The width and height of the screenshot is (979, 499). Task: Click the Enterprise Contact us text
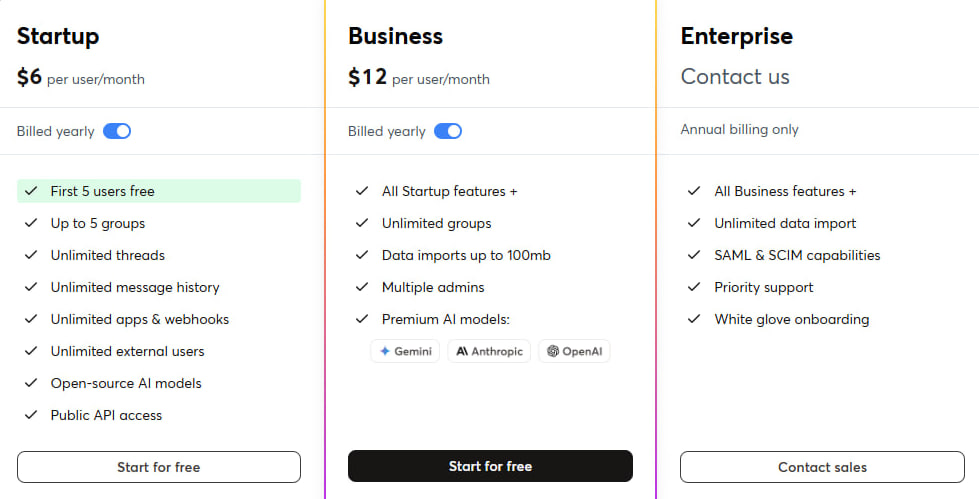(735, 77)
